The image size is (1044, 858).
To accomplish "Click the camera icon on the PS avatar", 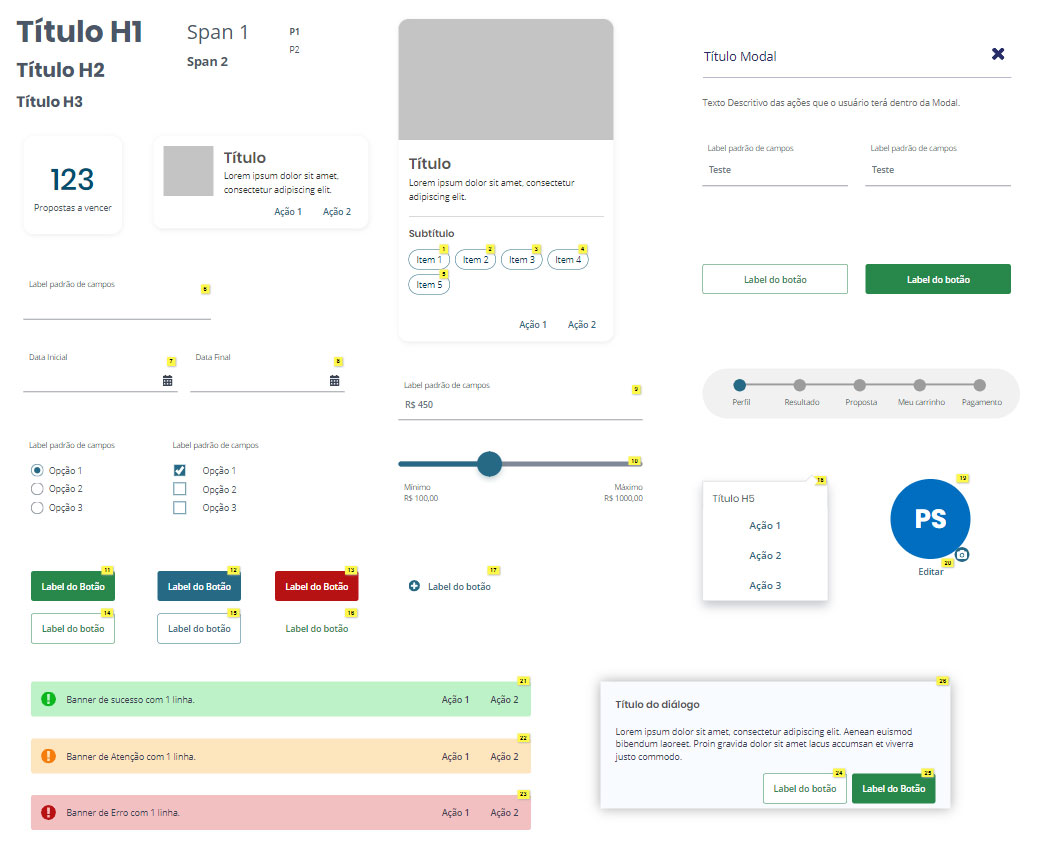I will pyautogui.click(x=962, y=555).
